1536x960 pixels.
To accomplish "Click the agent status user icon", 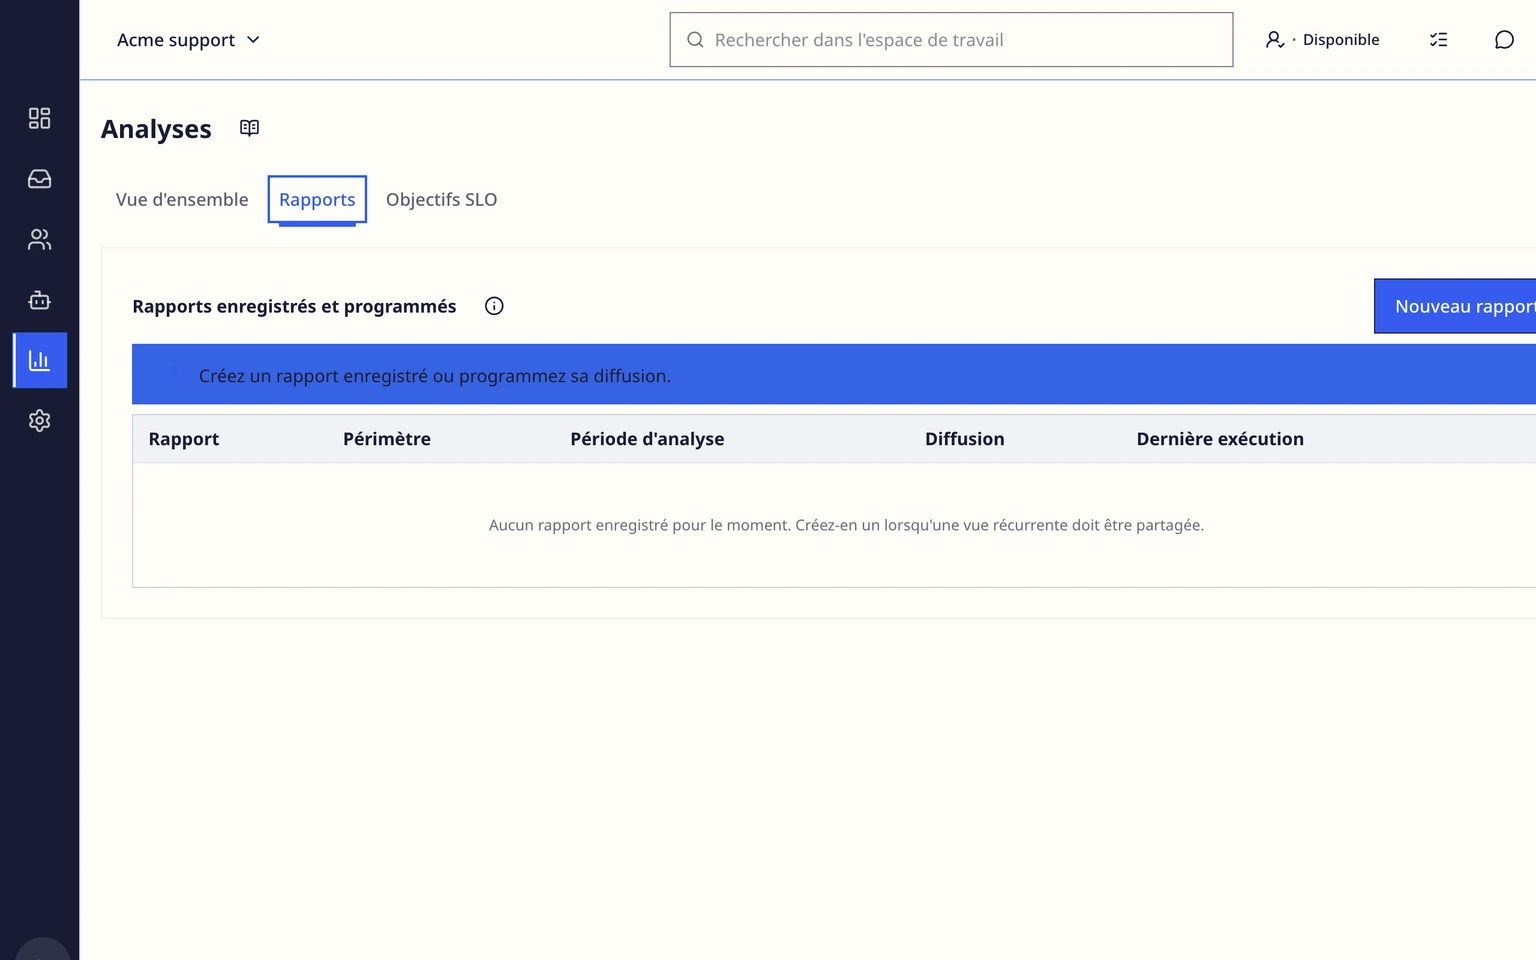I will click(x=1274, y=40).
